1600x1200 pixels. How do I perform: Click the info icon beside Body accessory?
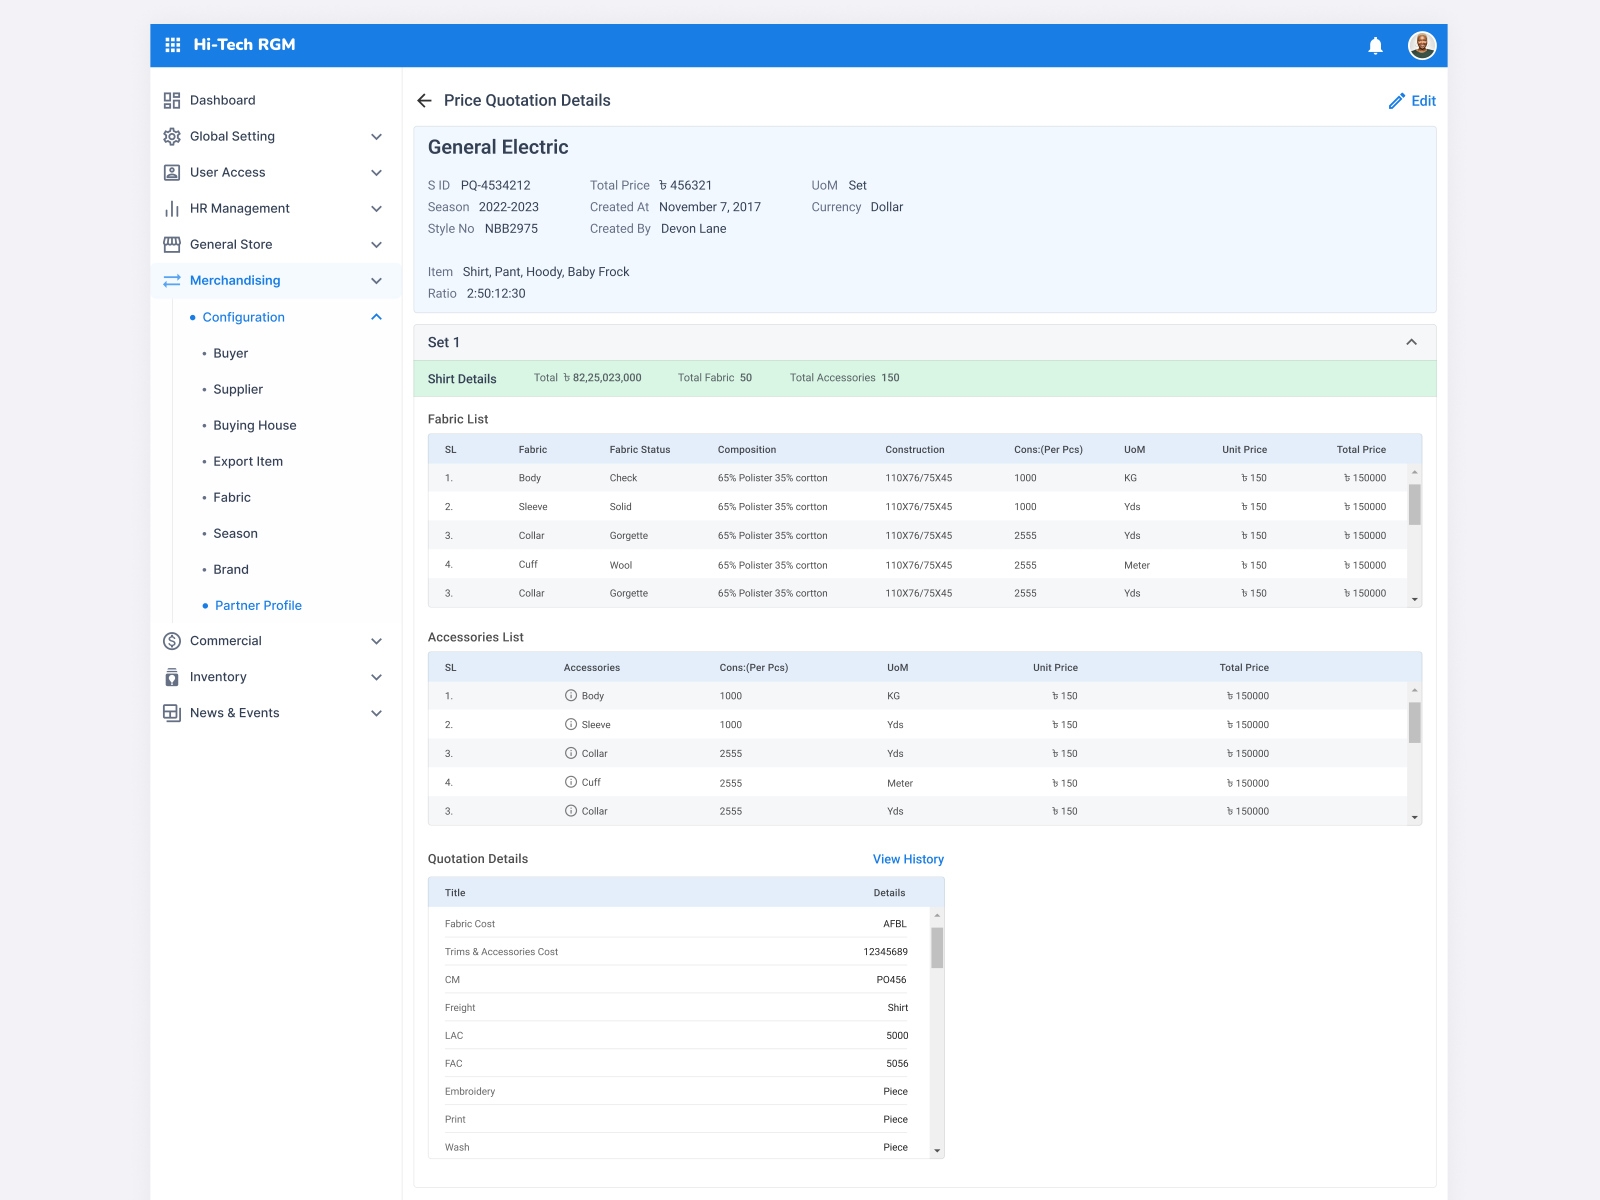click(x=571, y=695)
